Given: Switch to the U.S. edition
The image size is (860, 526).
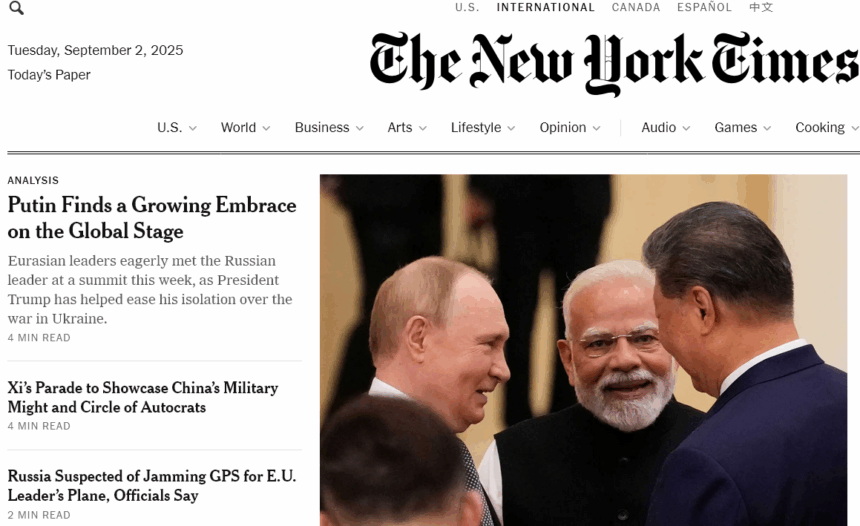Looking at the screenshot, I should point(467,8).
